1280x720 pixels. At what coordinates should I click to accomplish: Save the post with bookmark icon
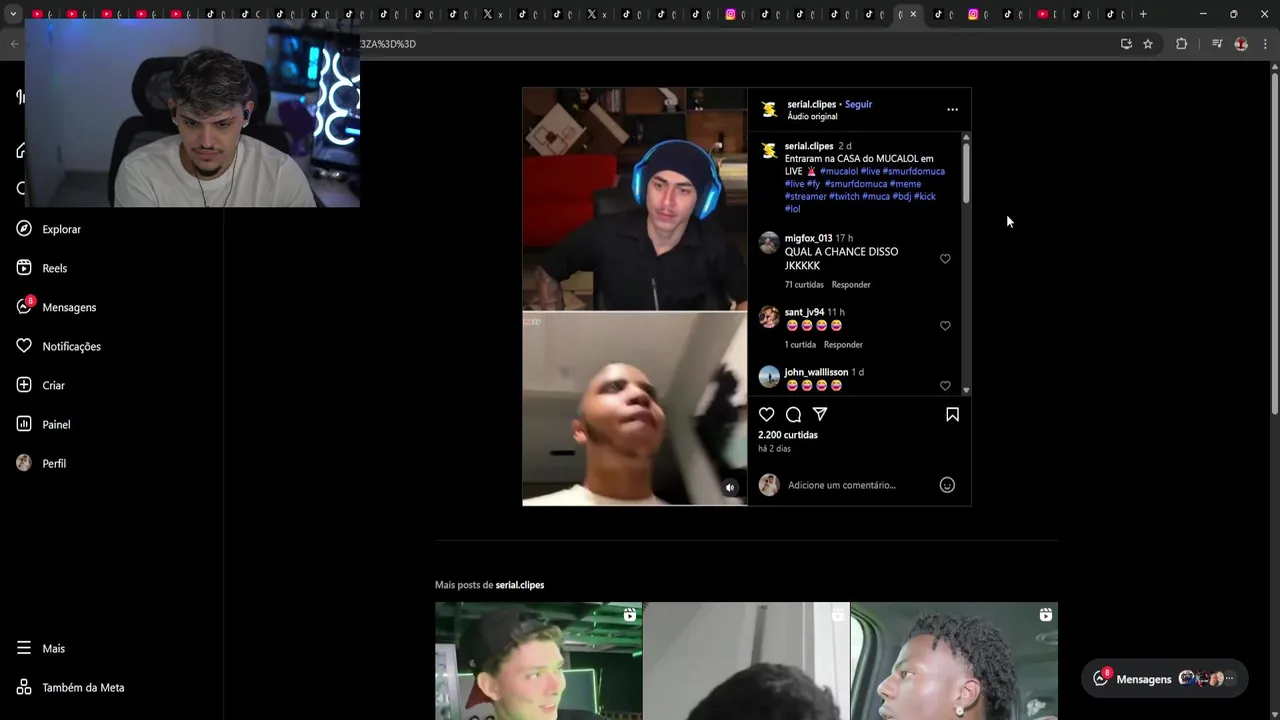pyautogui.click(x=952, y=414)
